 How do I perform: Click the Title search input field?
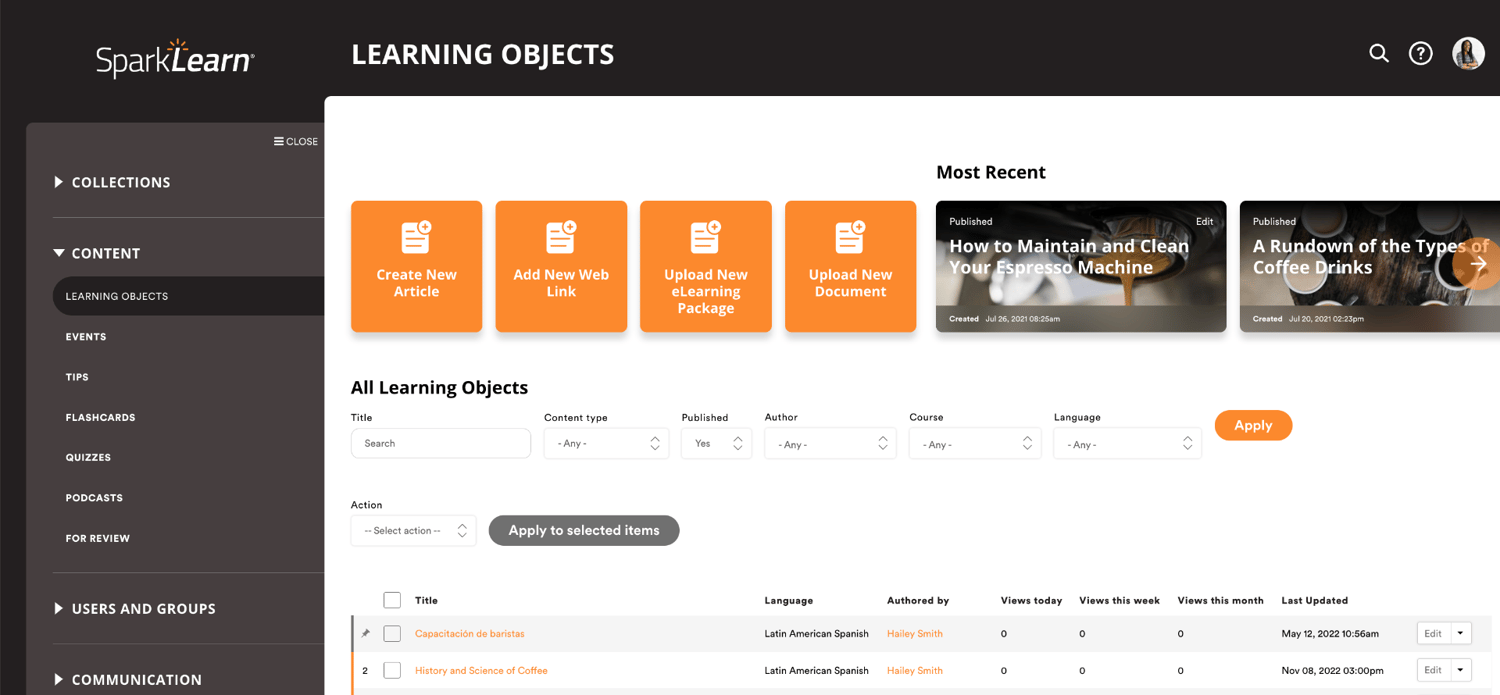point(440,443)
